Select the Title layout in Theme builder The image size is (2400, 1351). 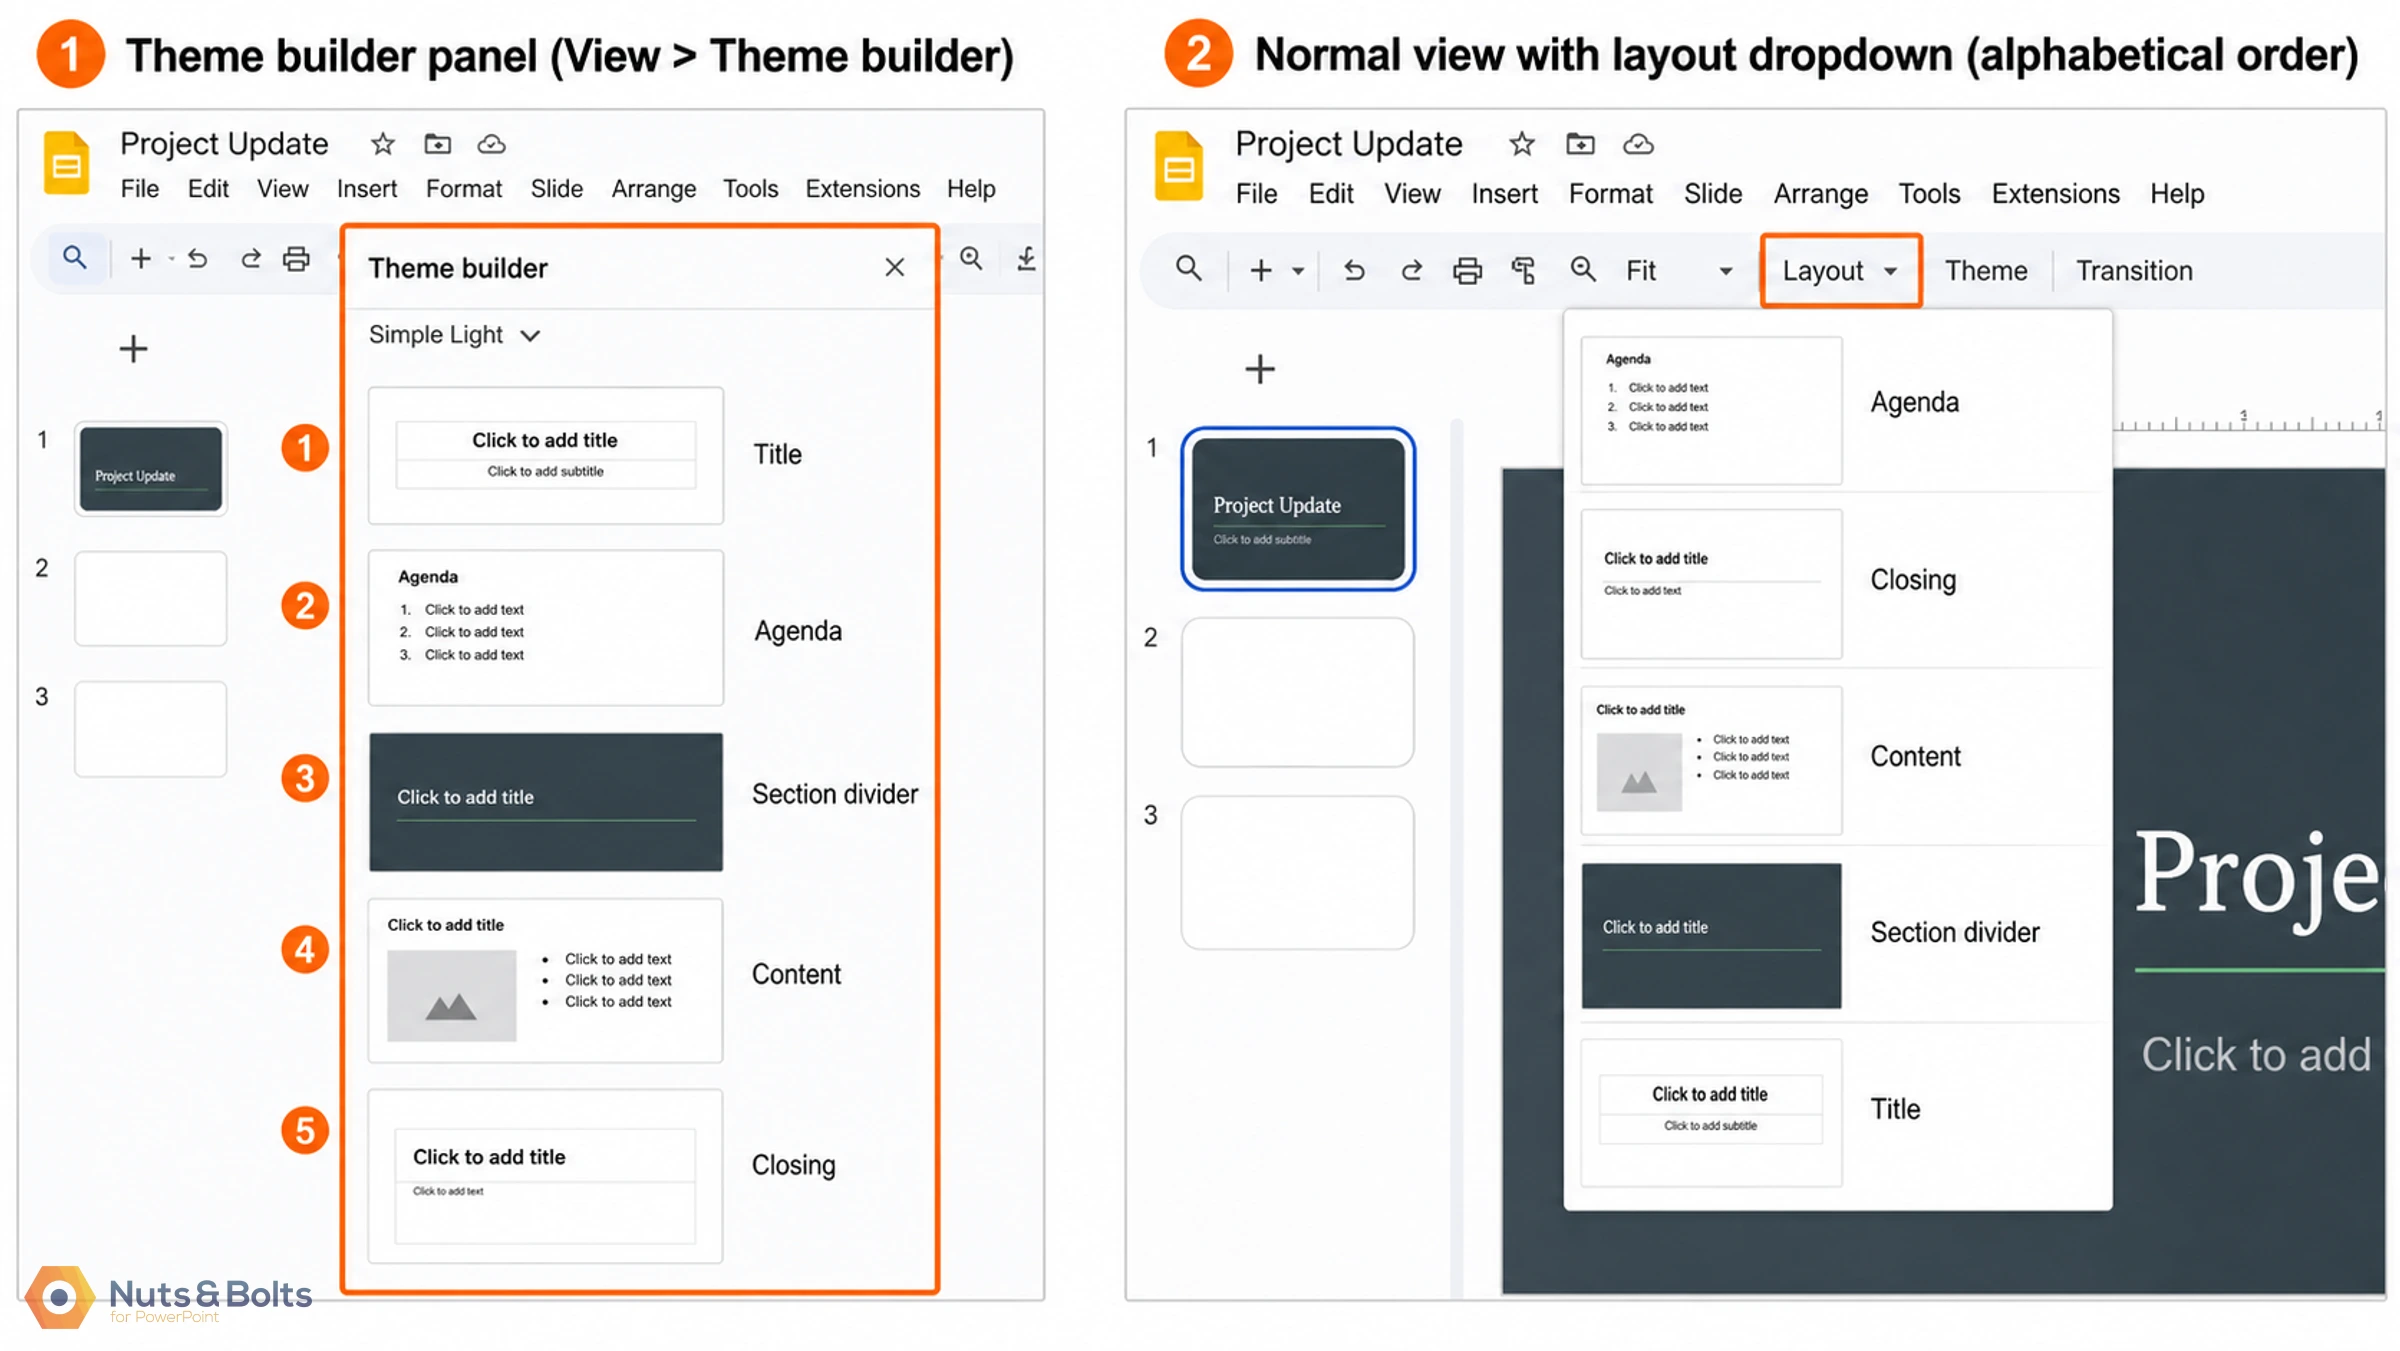click(545, 455)
